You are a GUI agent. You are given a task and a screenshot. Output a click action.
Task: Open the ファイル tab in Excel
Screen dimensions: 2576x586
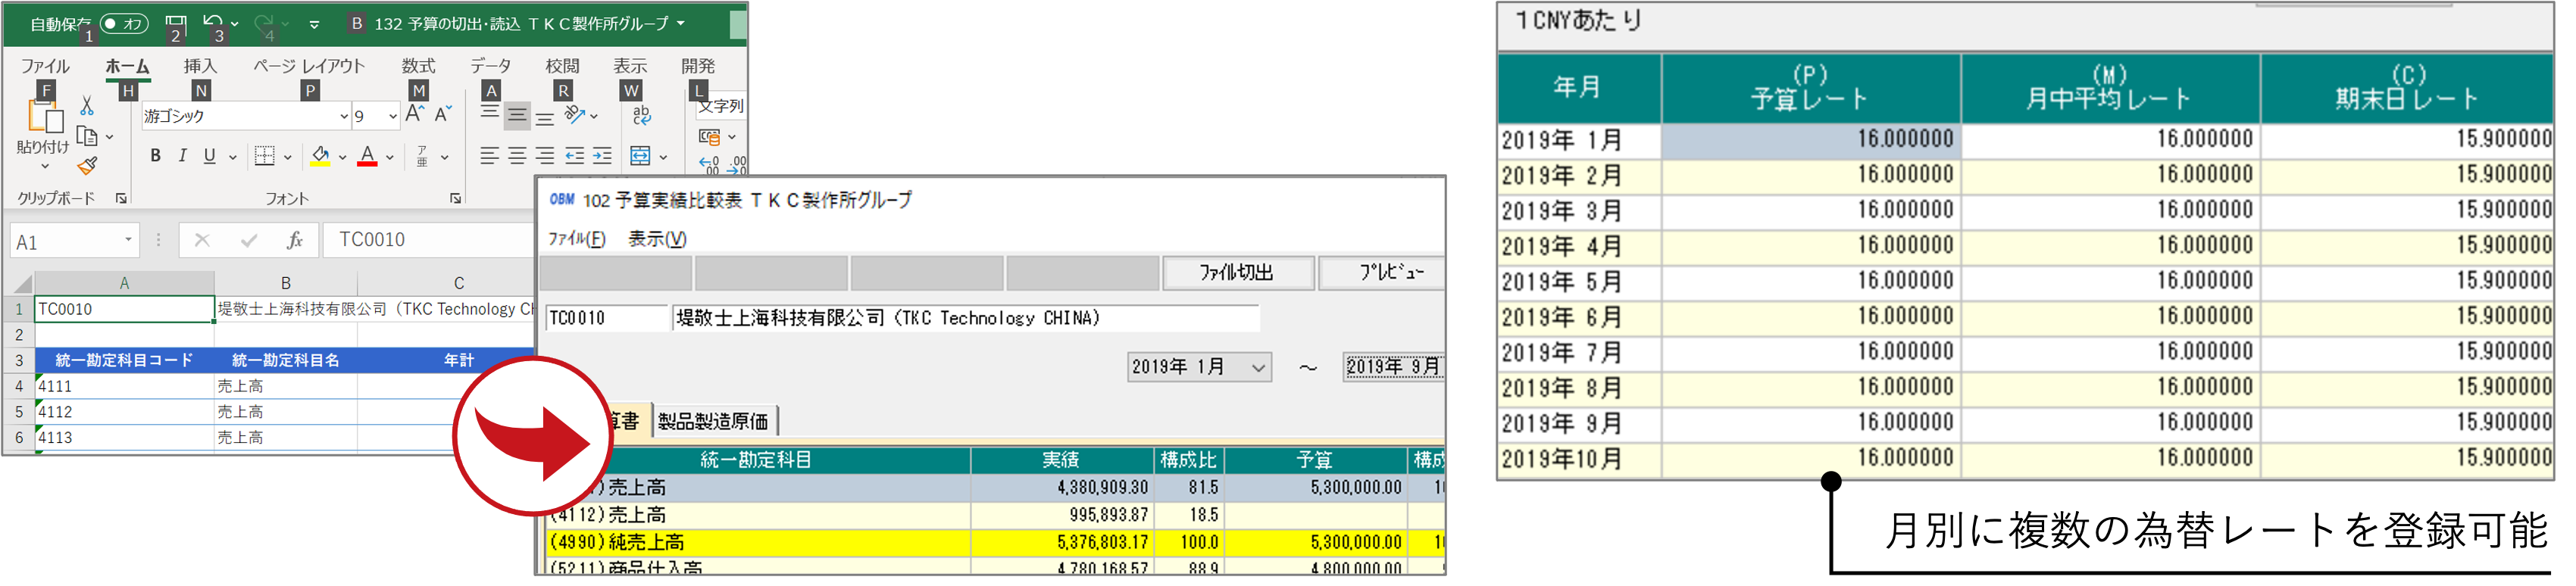click(45, 66)
